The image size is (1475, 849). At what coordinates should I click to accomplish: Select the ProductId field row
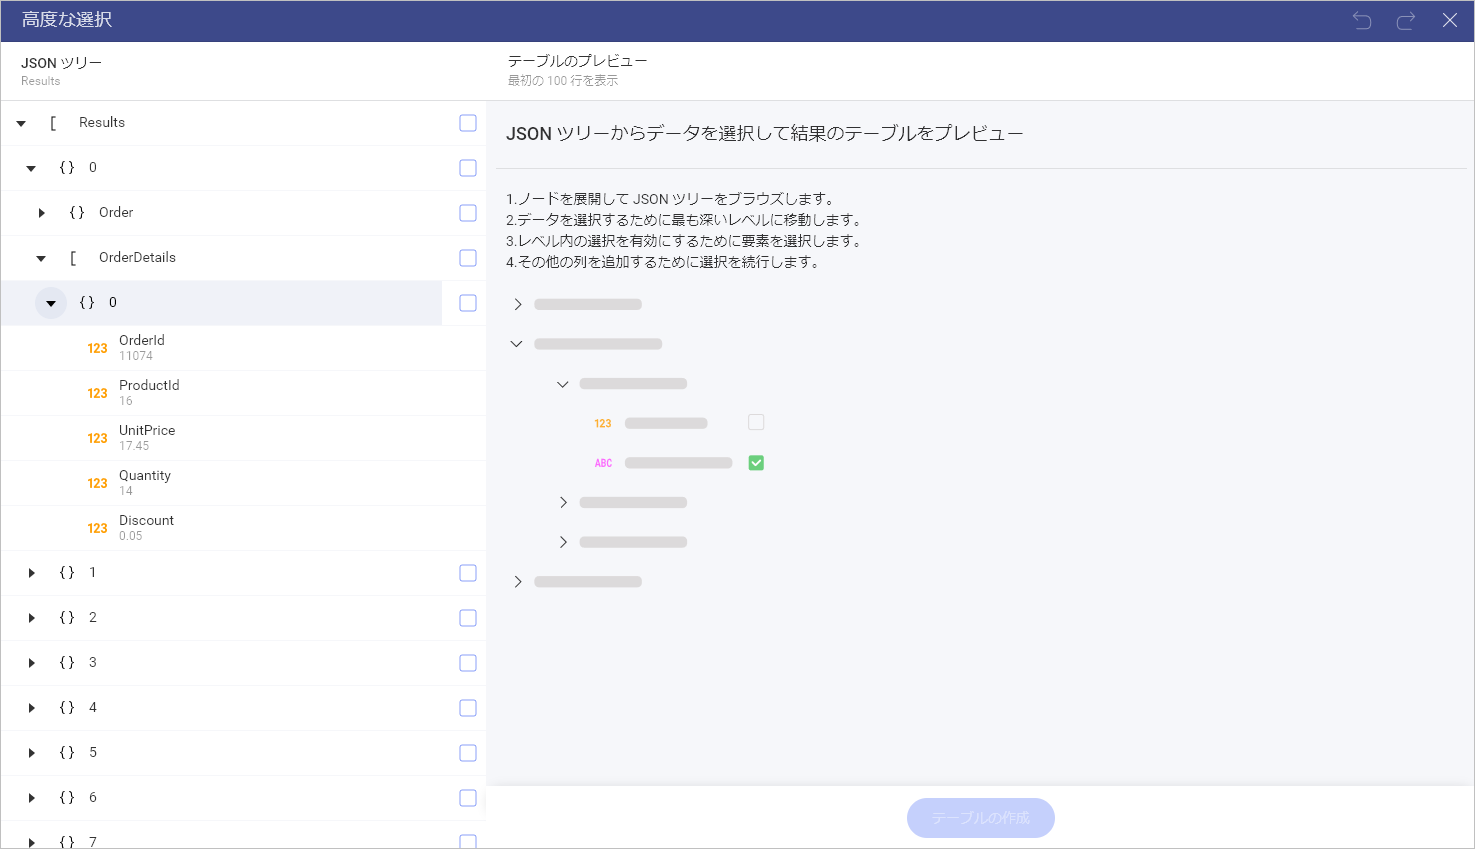pos(243,393)
